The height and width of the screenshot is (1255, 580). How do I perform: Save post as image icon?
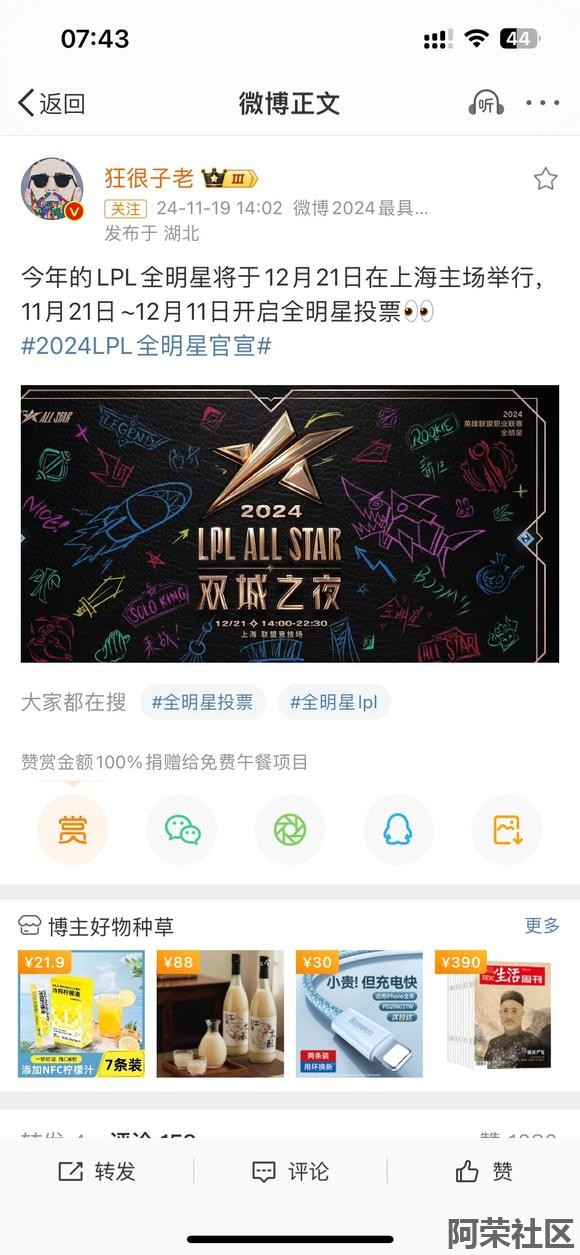[x=507, y=830]
